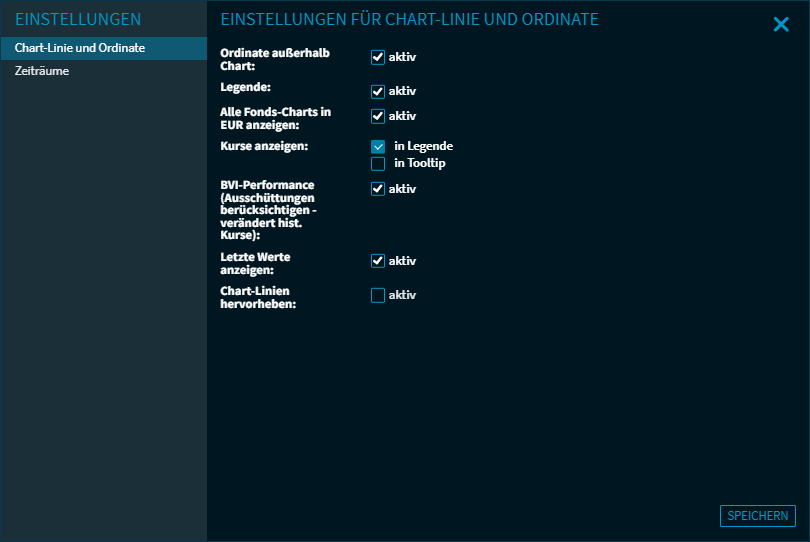Click the 'in Legende' label text
The width and height of the screenshot is (810, 542).
(423, 146)
